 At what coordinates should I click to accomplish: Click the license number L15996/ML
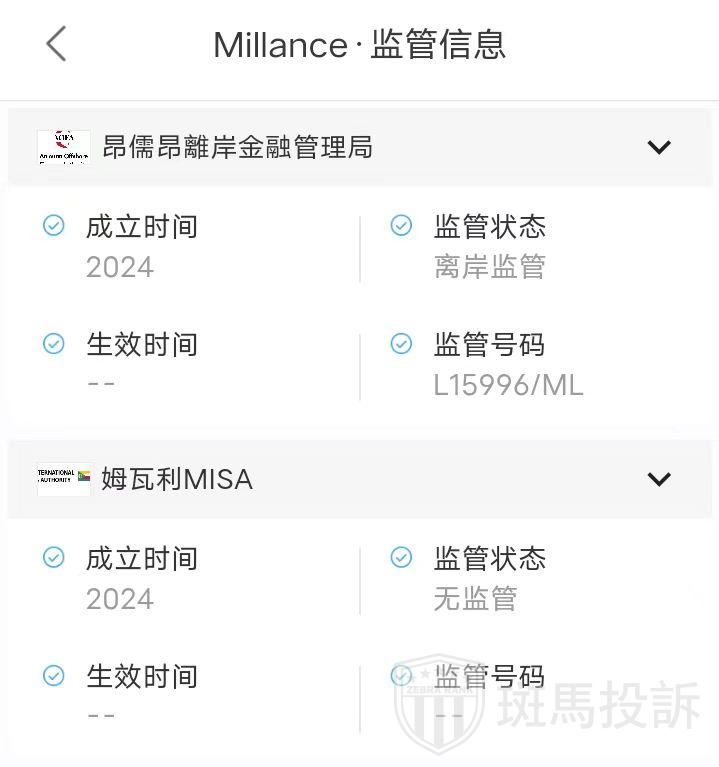pos(508,385)
